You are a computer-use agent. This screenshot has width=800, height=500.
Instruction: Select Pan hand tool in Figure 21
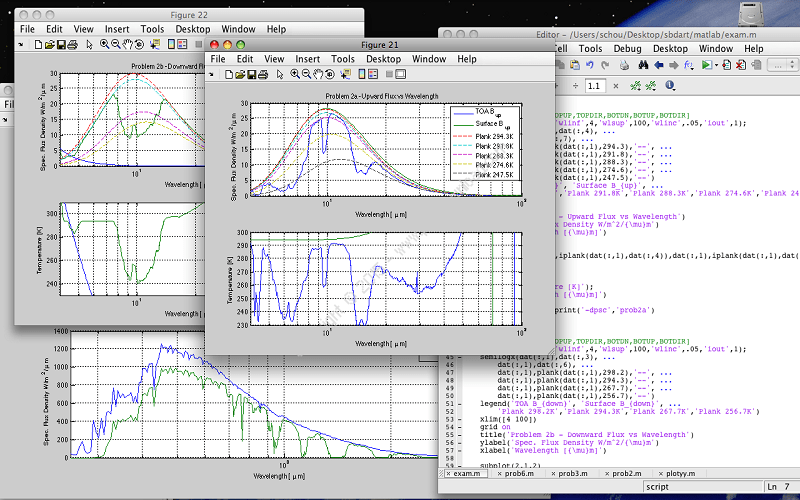click(x=318, y=74)
